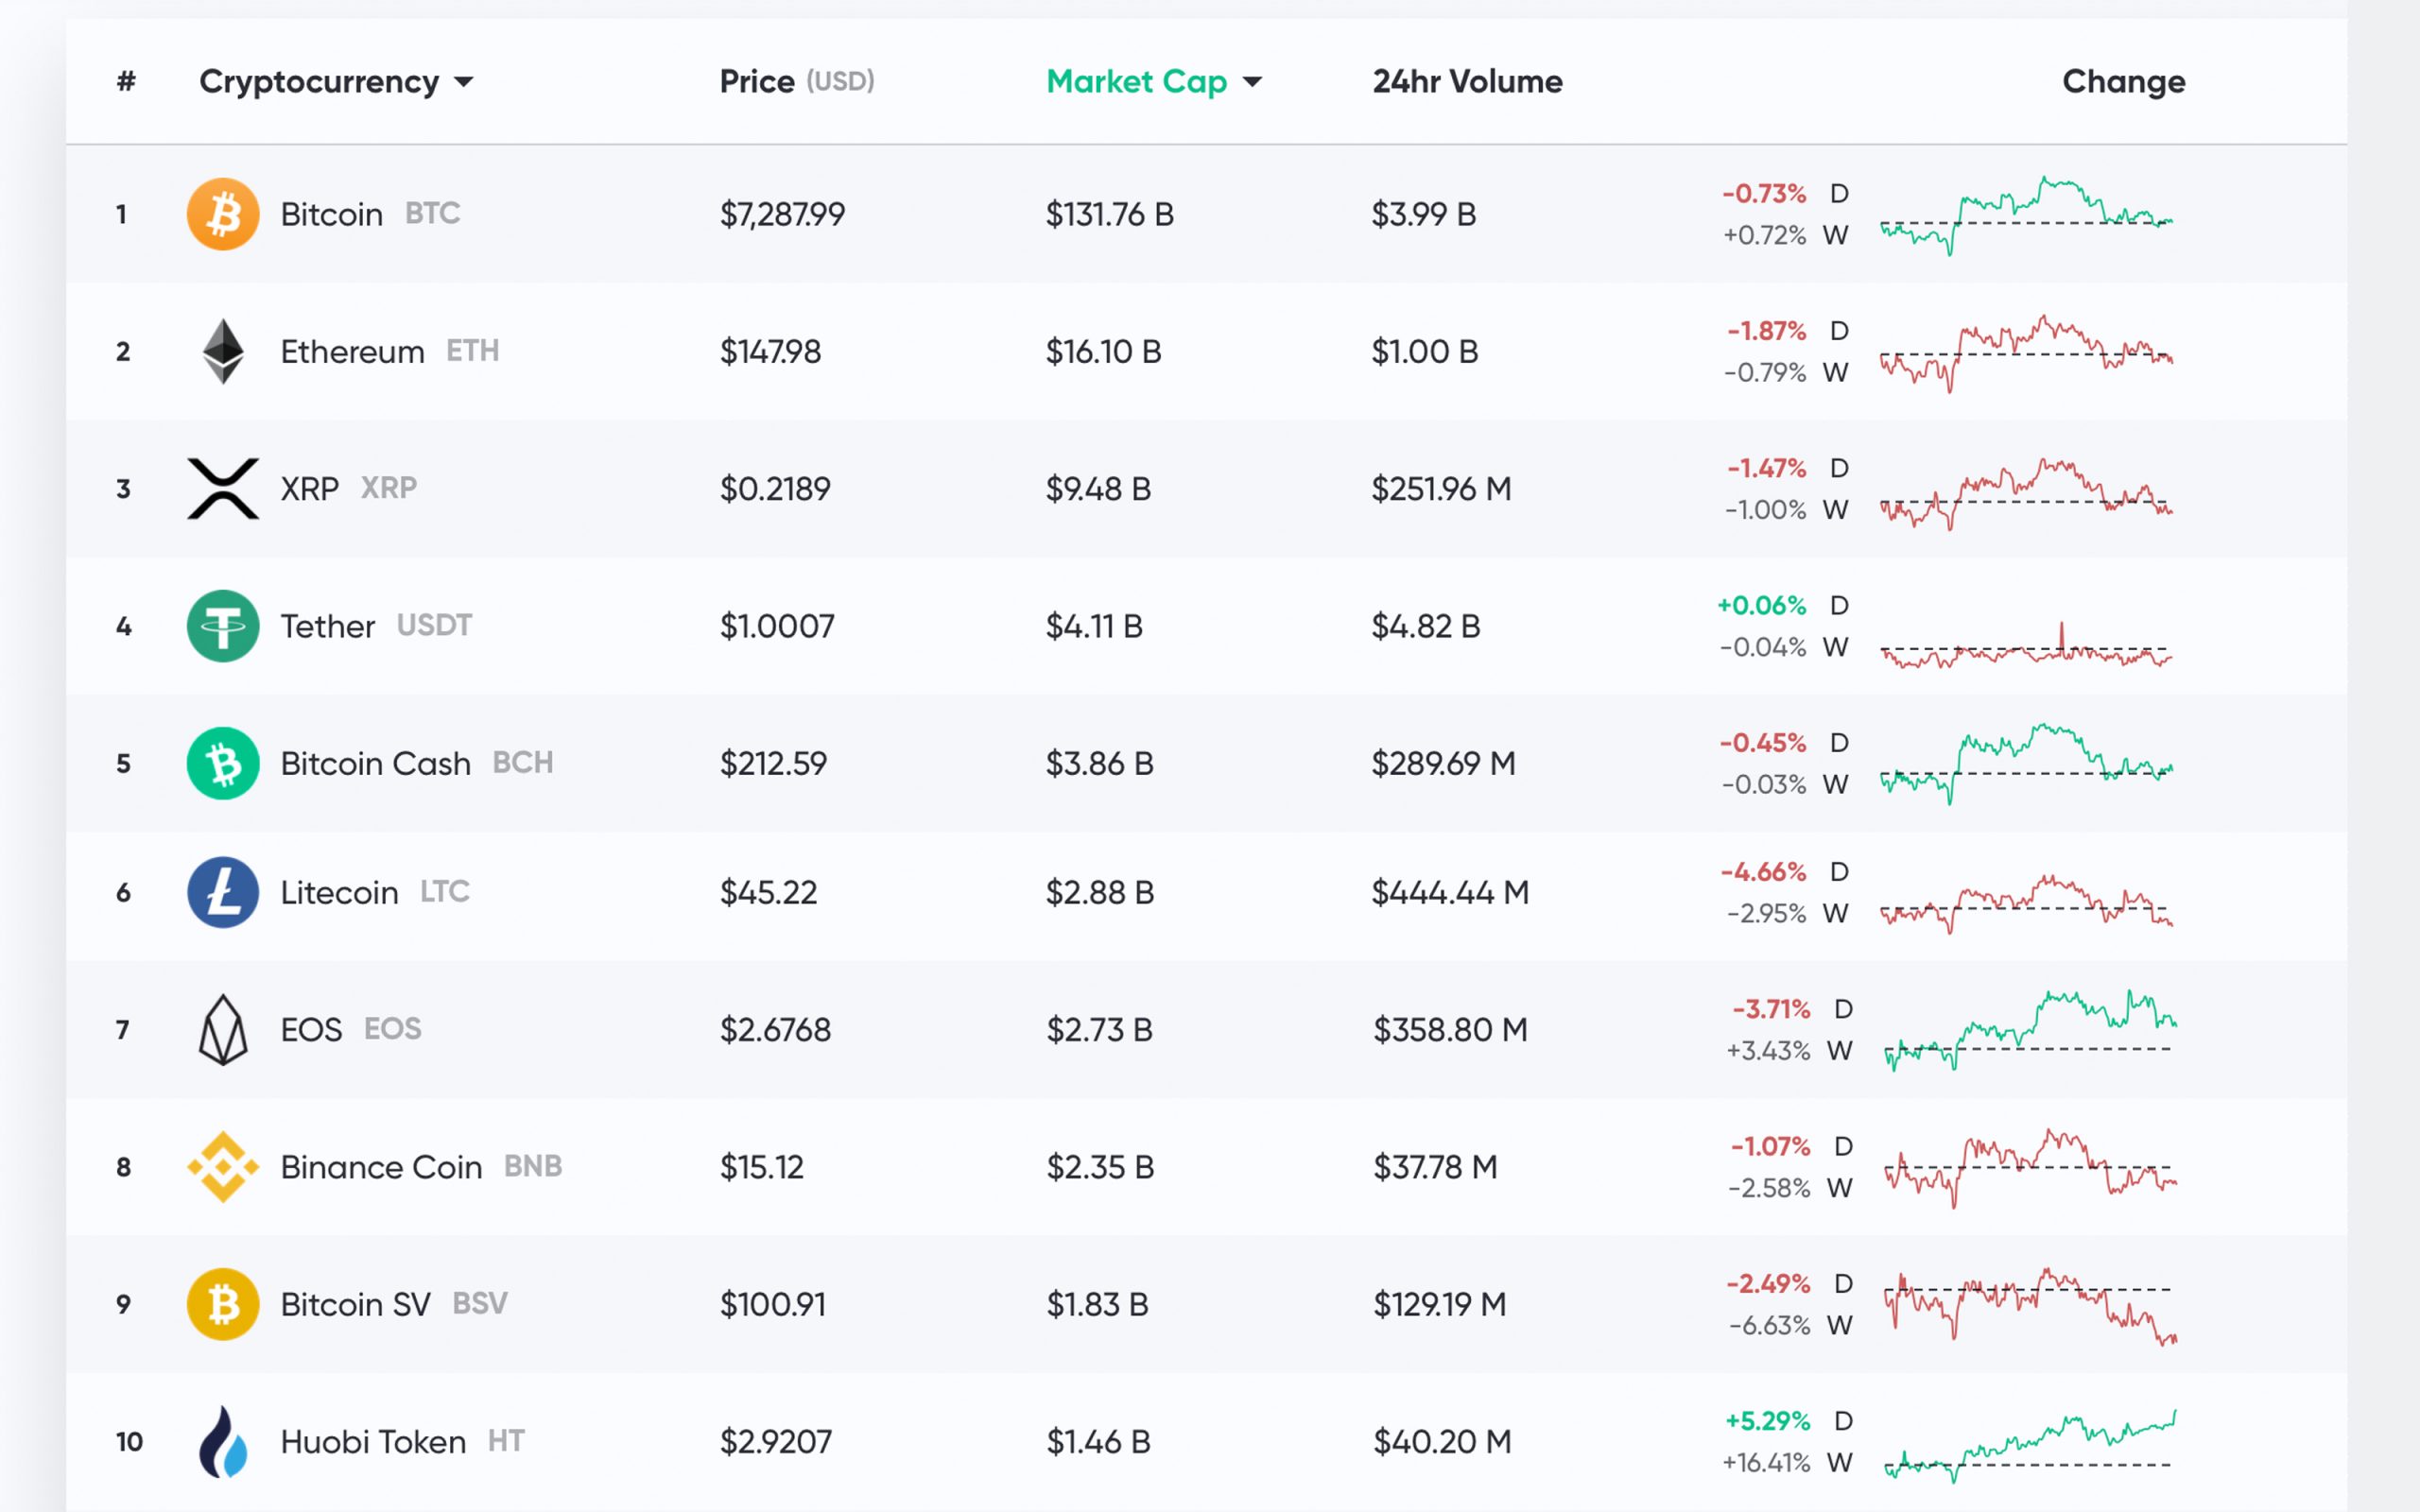Sort by the Price column header
Image resolution: width=2420 pixels, height=1512 pixels.
pos(797,81)
